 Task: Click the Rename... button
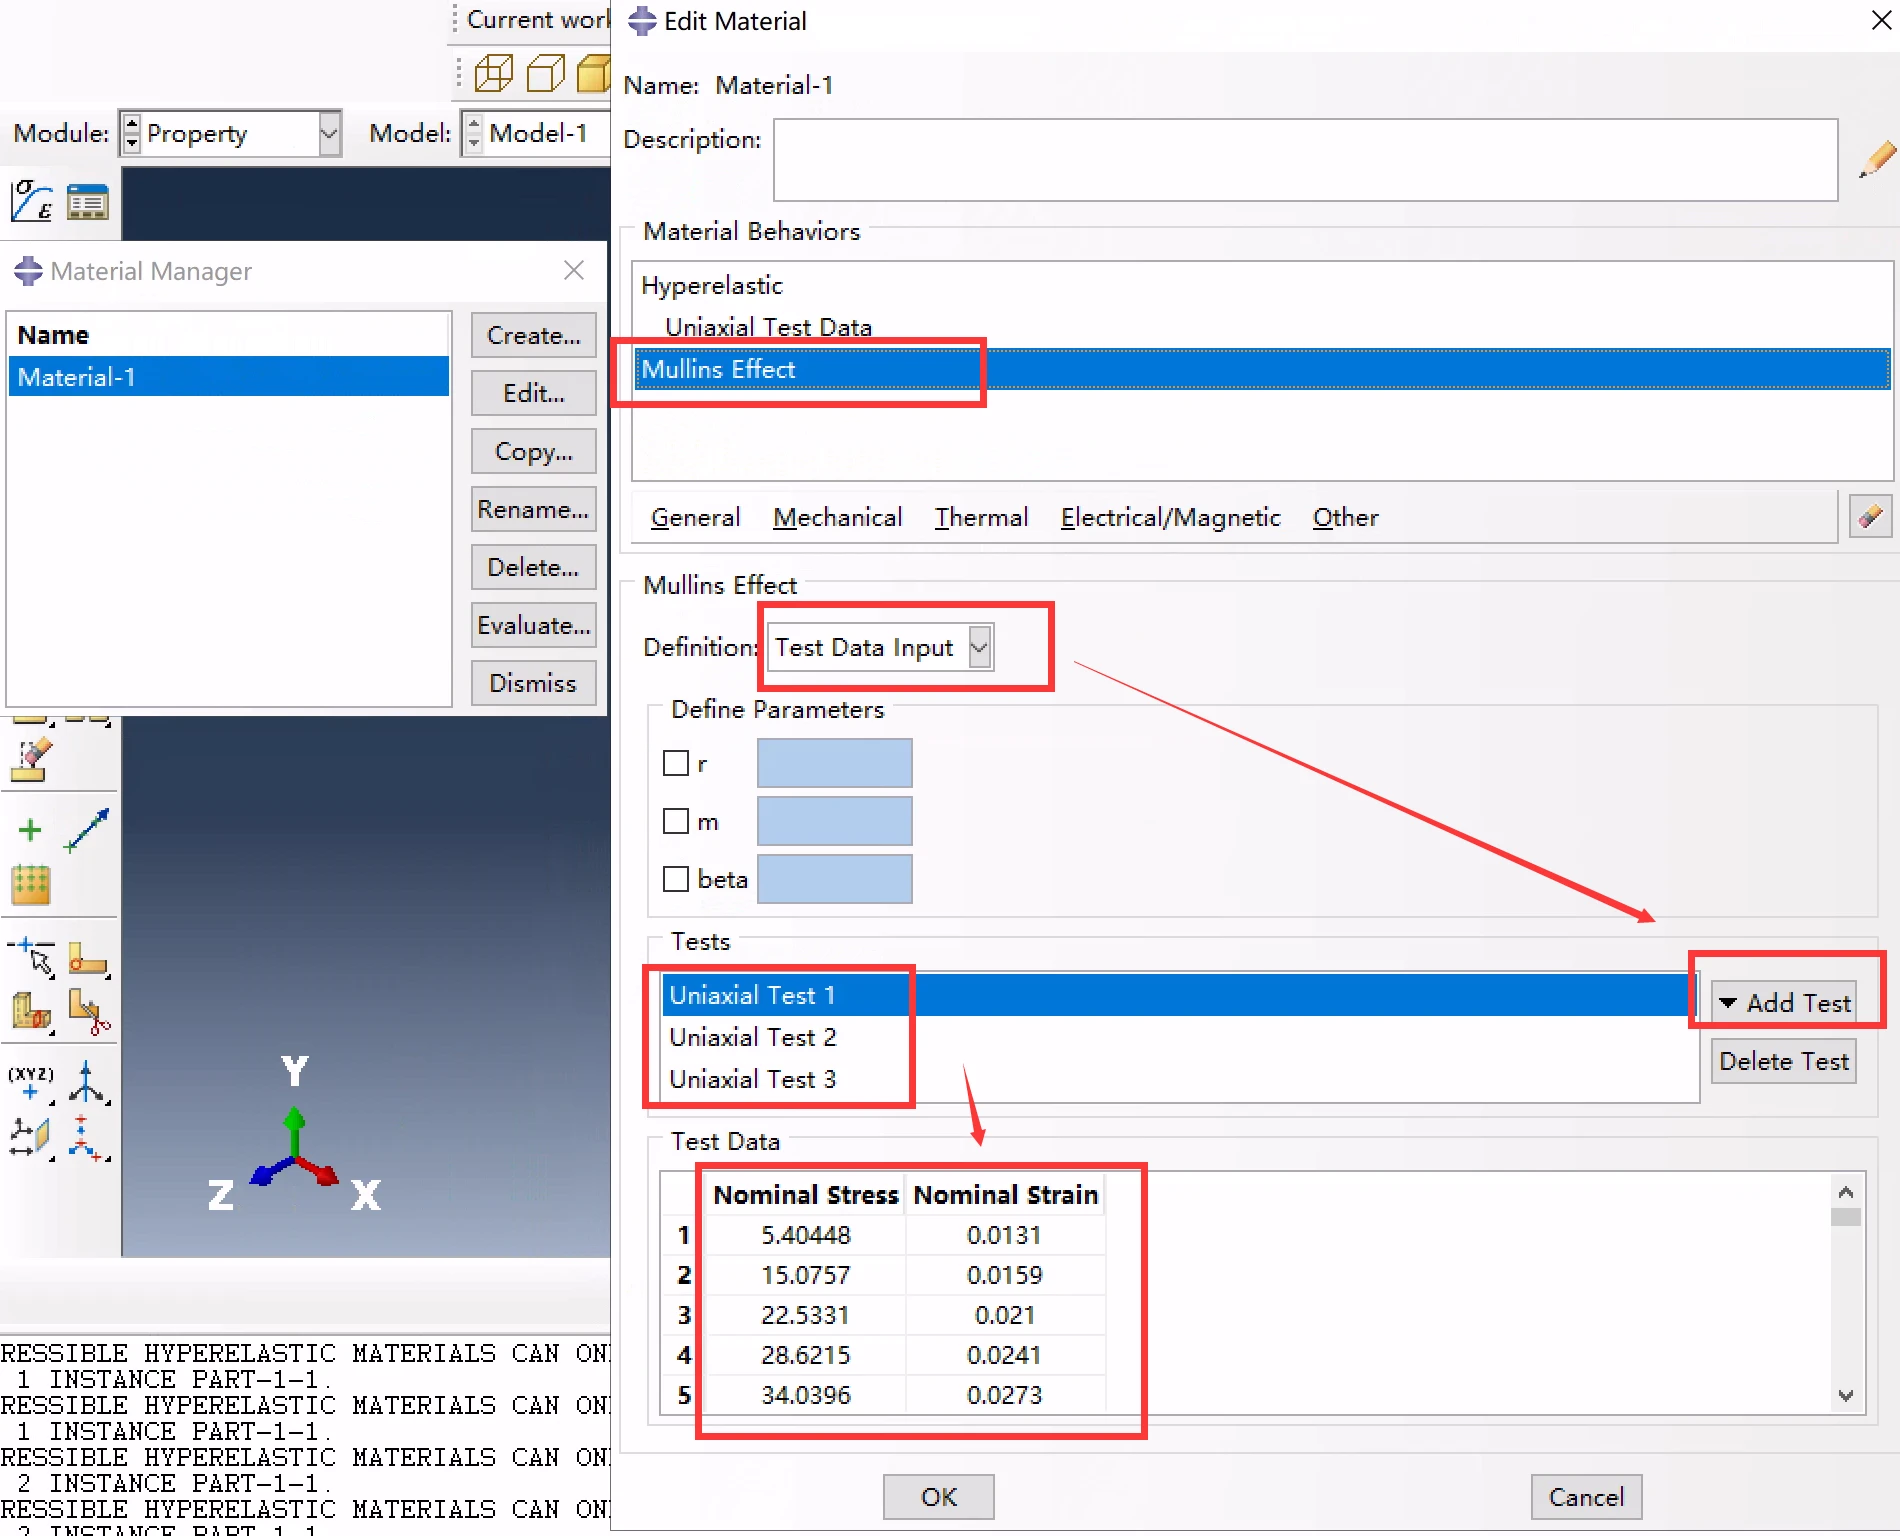pyautogui.click(x=533, y=509)
